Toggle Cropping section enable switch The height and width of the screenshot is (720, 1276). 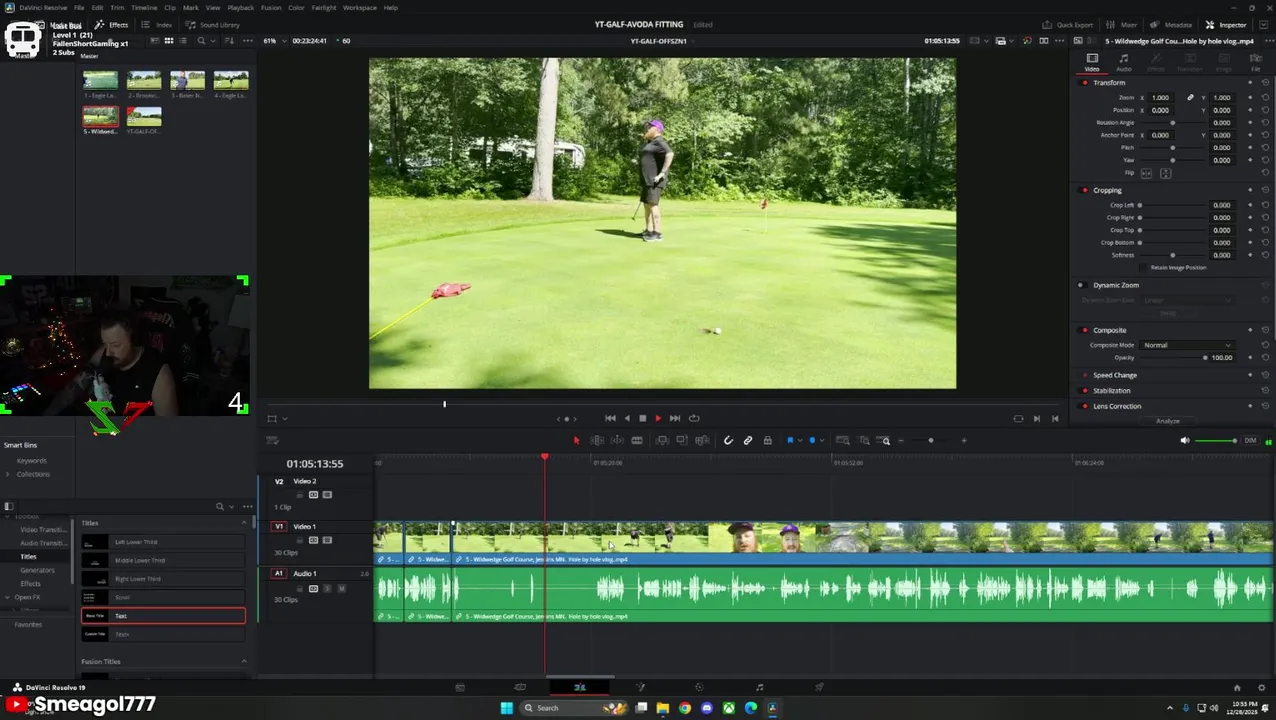pos(1085,190)
